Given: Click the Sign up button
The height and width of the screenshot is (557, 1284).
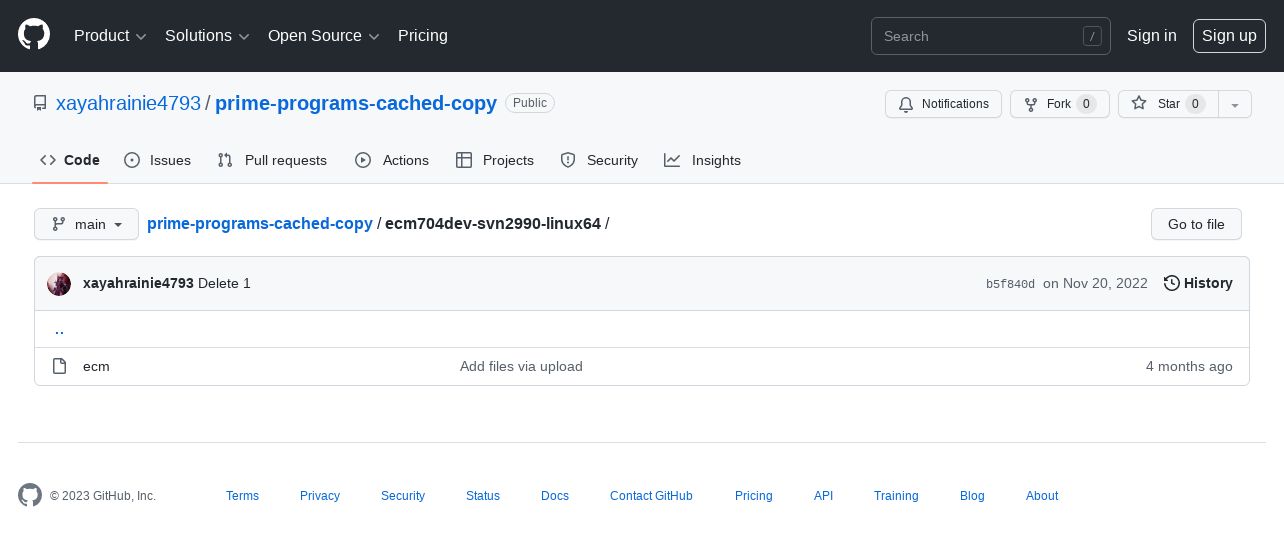Looking at the screenshot, I should (x=1229, y=36).
